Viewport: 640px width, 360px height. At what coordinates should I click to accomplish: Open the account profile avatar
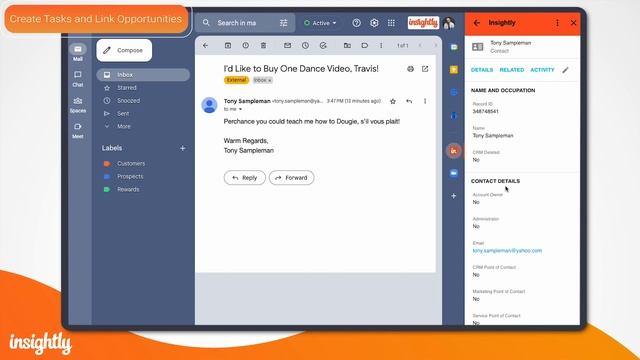tap(449, 23)
